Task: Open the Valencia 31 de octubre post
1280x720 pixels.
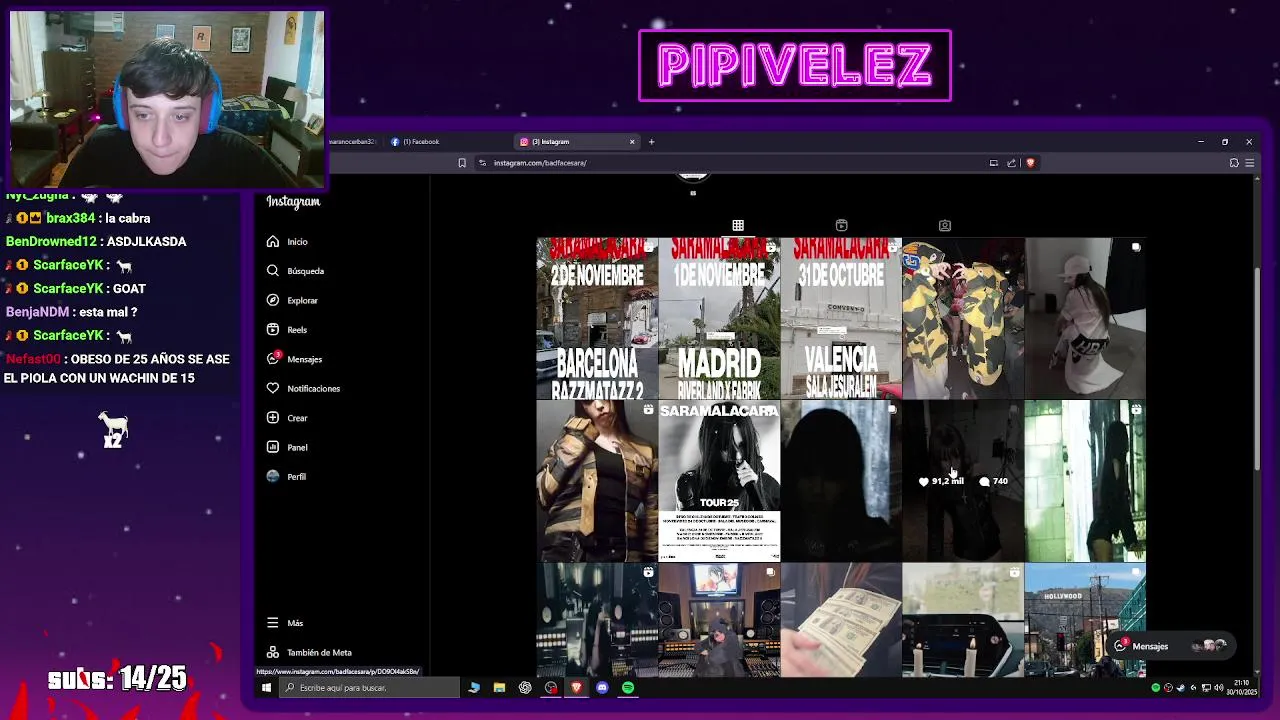Action: coord(841,318)
